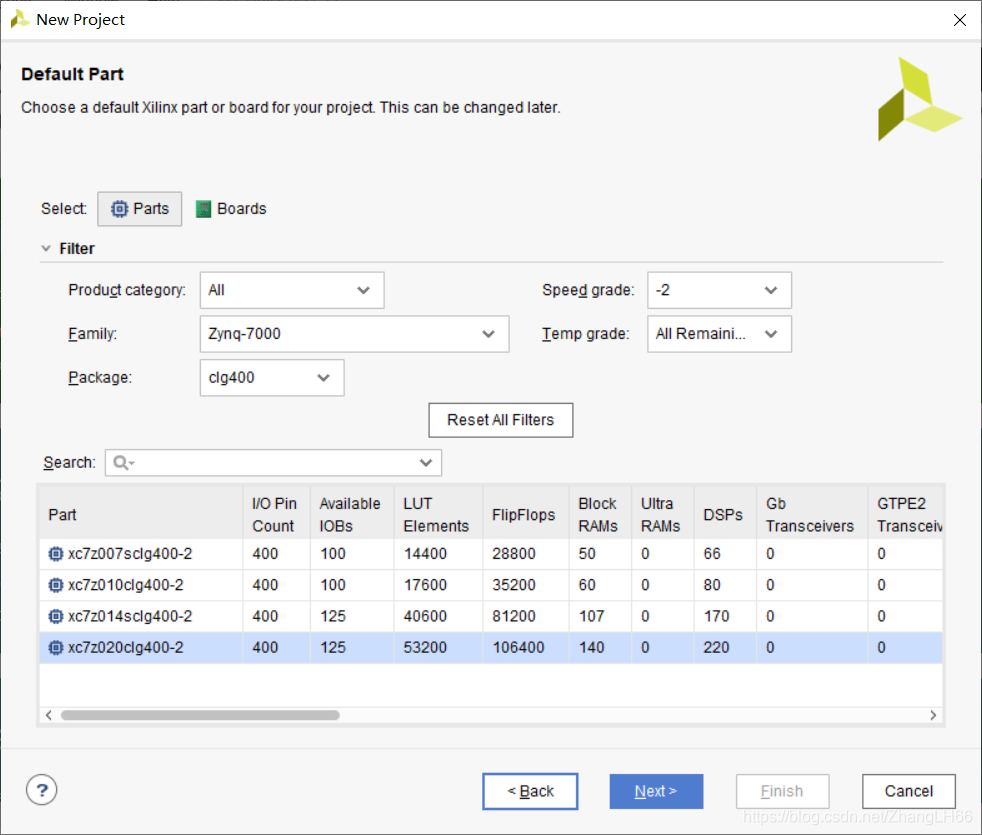Sort by I/O Pin Count column header

click(277, 514)
